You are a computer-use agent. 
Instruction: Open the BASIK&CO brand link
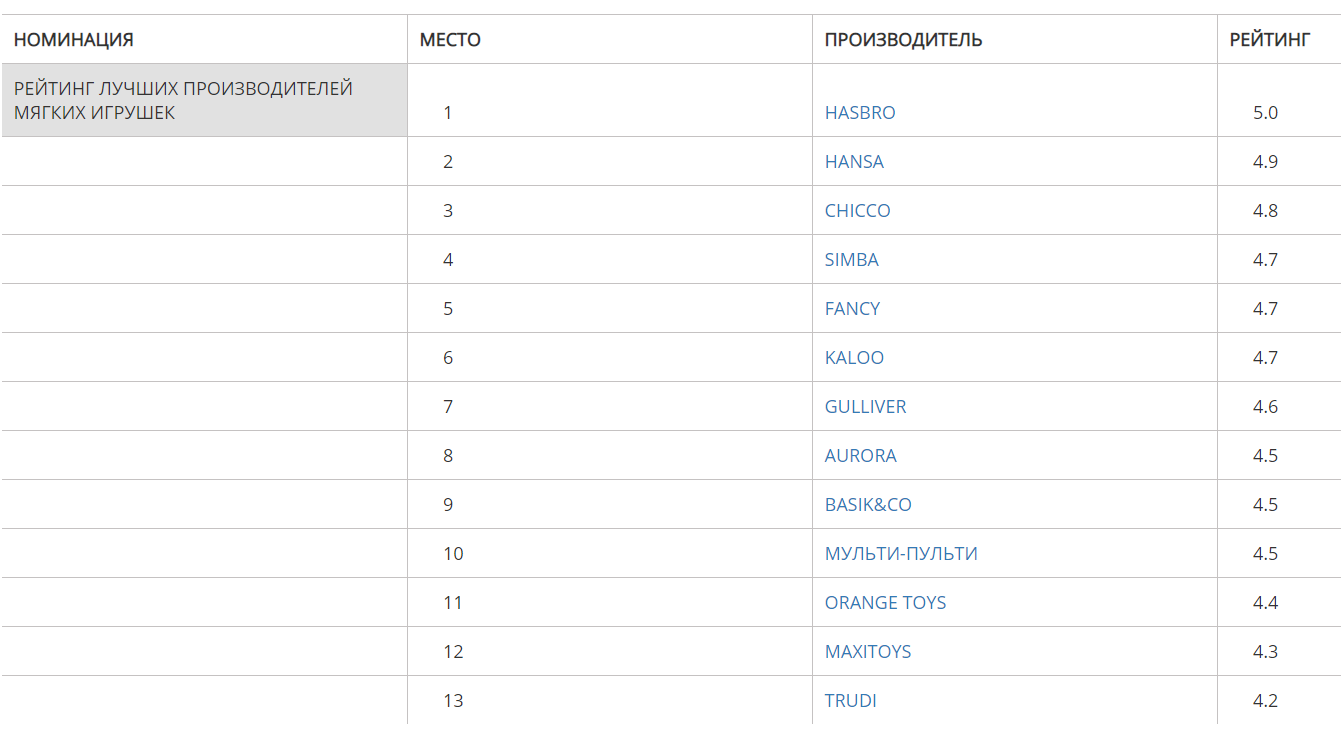click(x=868, y=505)
